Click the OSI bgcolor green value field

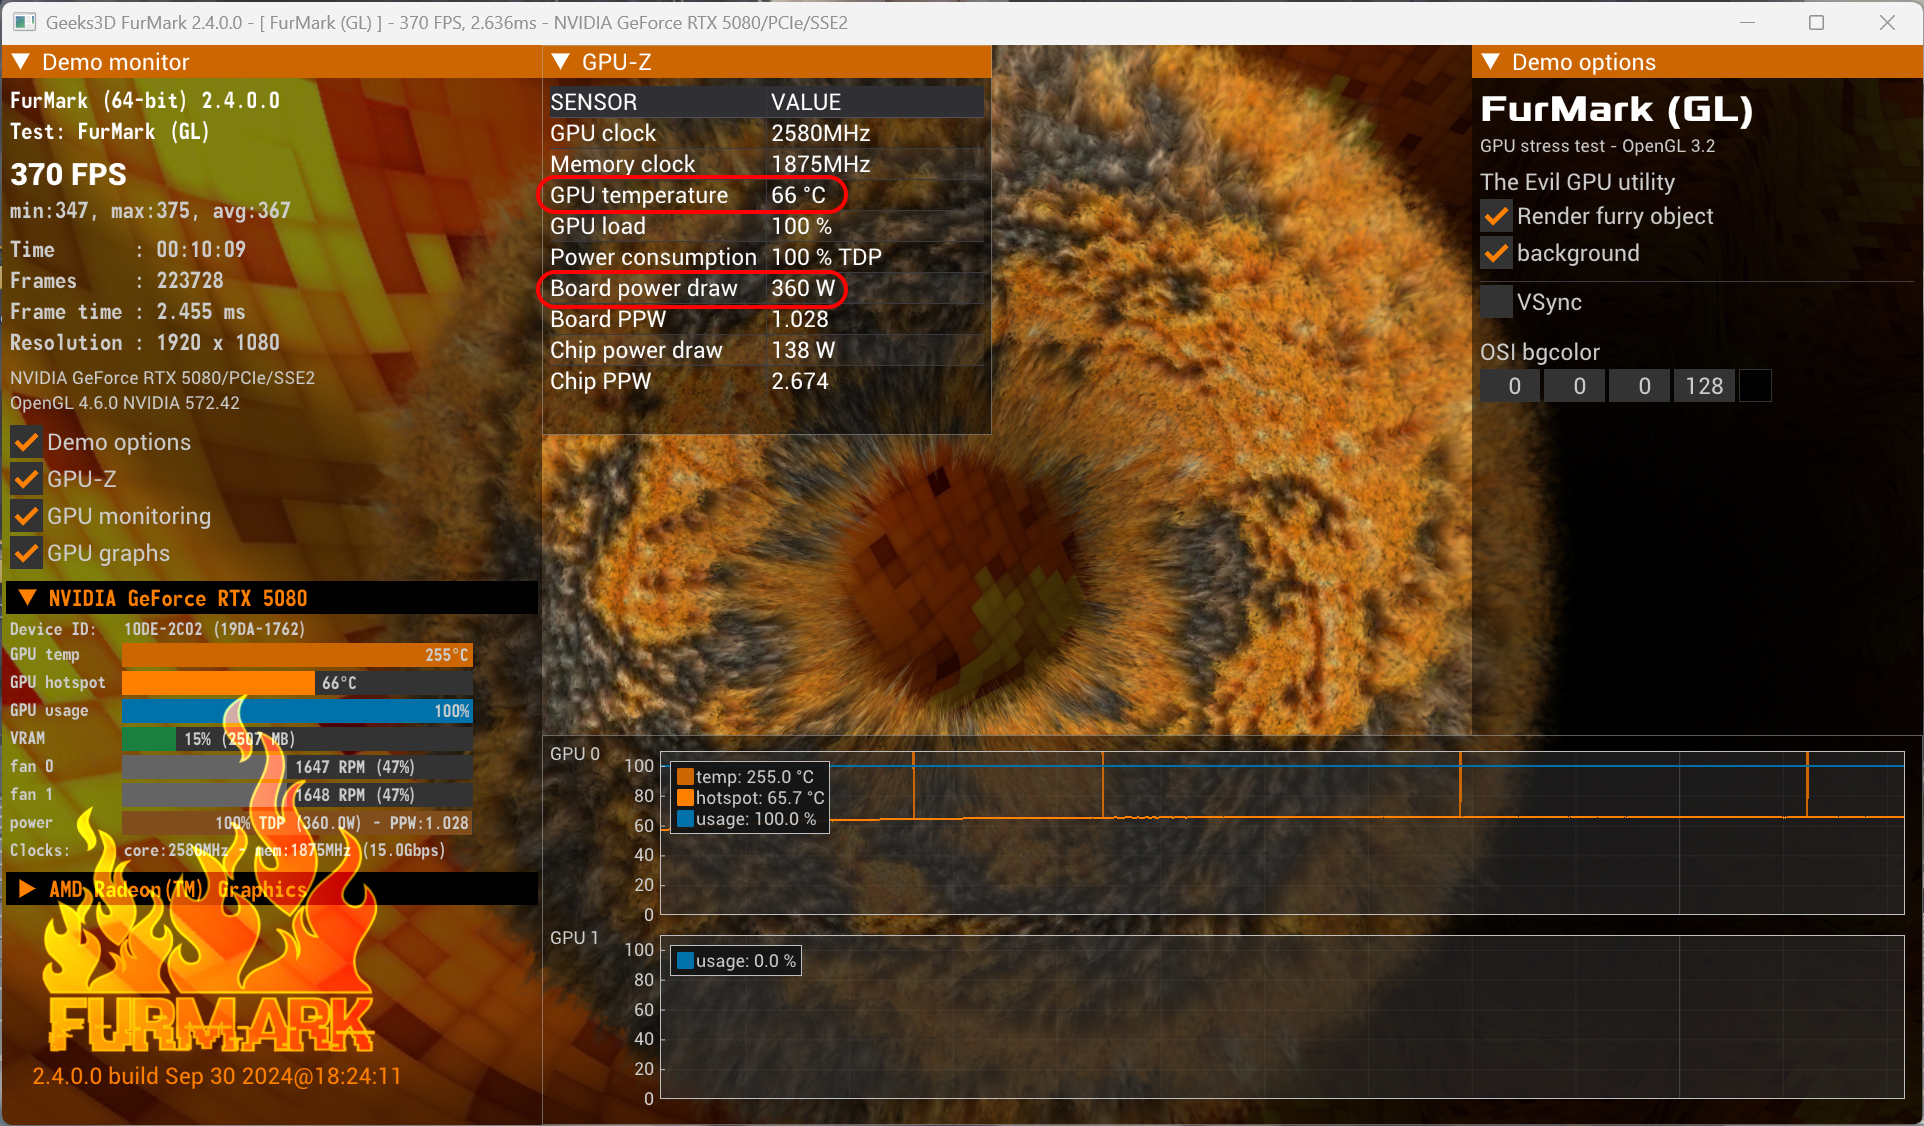[1575, 386]
